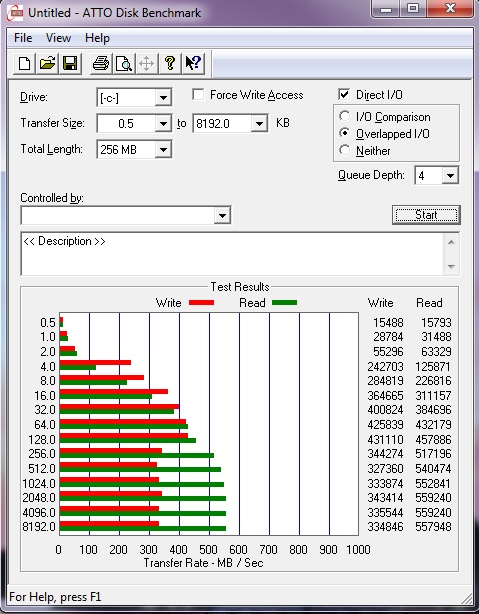Click the green Read legend swatch
479x614 pixels.
click(284, 302)
